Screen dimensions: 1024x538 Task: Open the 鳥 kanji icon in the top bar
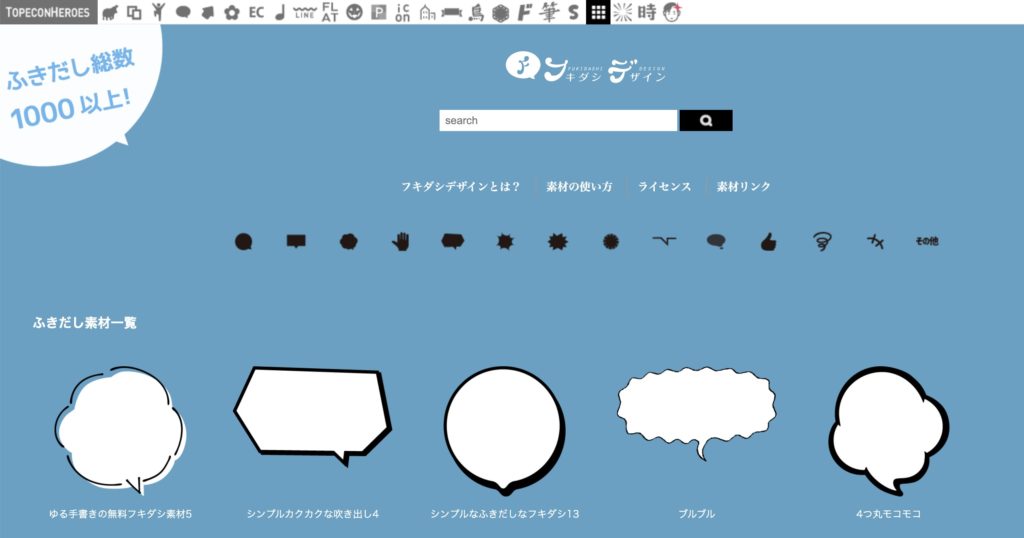(x=477, y=12)
